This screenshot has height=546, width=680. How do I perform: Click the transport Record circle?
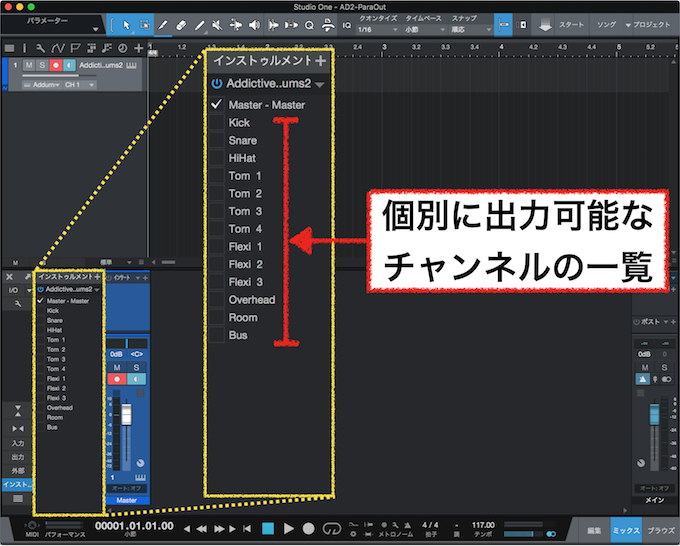pyautogui.click(x=308, y=529)
